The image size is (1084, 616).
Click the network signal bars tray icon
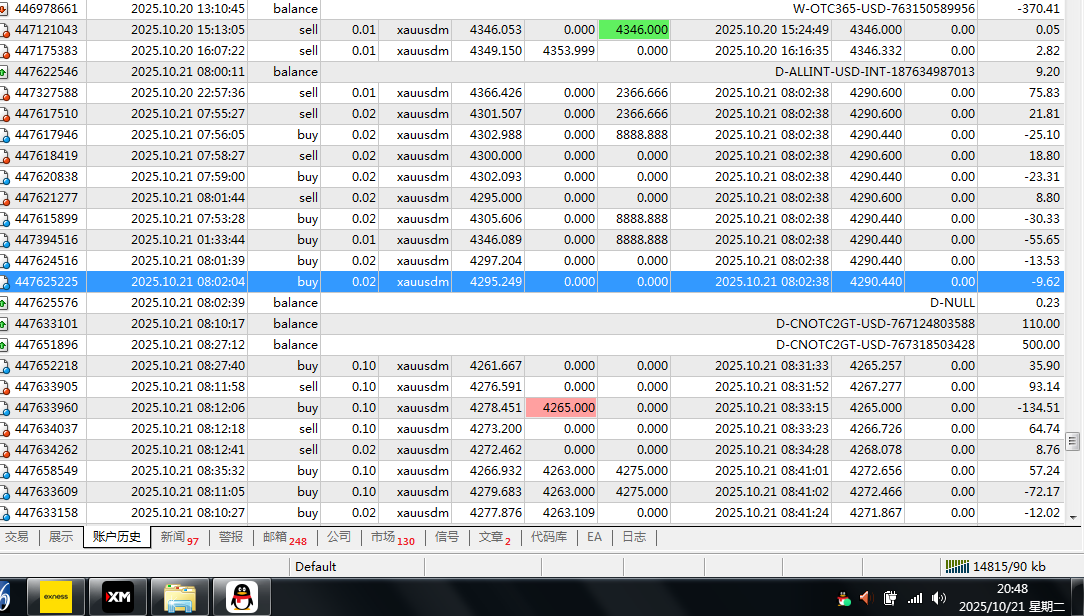914,598
